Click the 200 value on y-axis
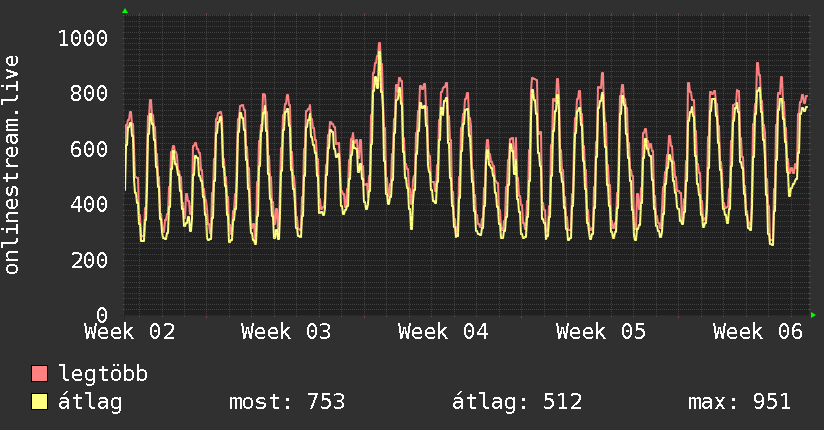Viewport: 824px width, 430px height. point(89,260)
